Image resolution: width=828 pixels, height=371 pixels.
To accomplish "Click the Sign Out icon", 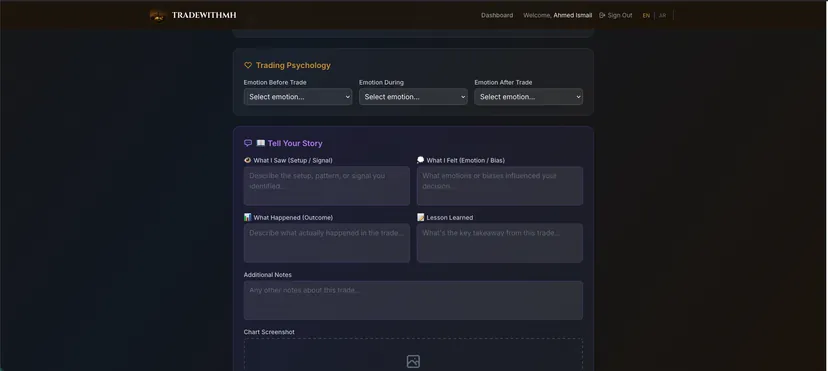I will (602, 15).
